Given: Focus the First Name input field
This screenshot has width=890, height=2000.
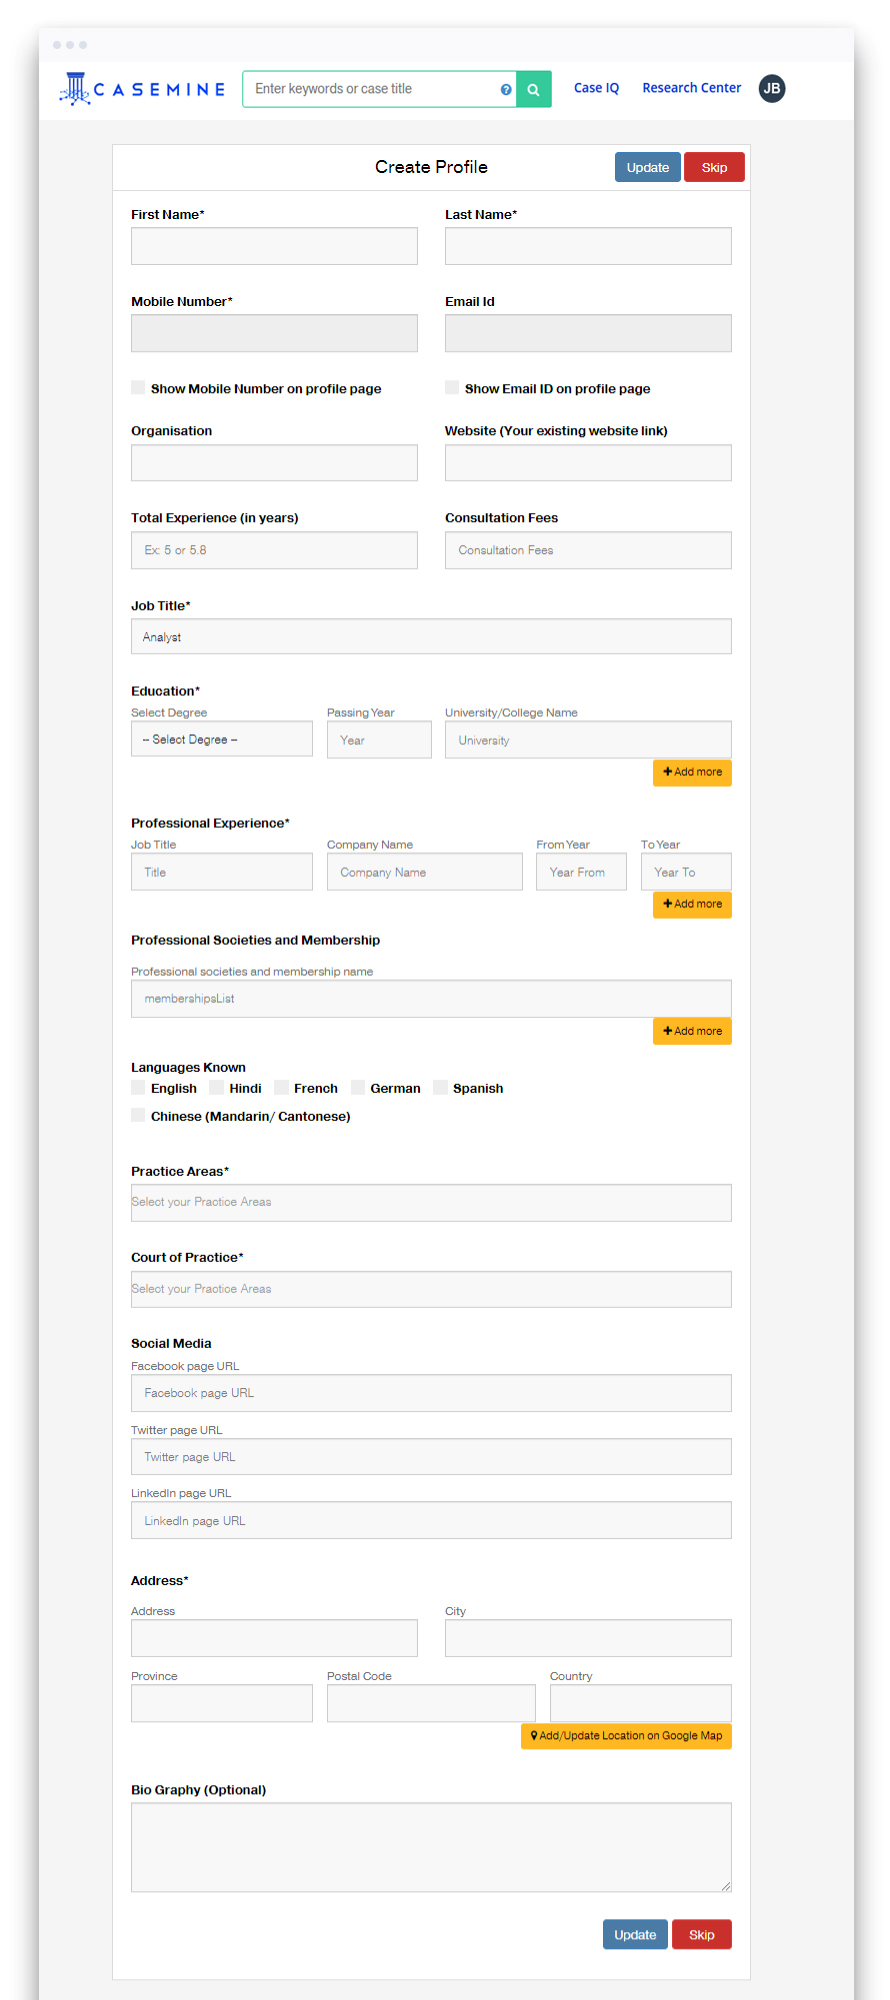Looking at the screenshot, I should coord(274,246).
